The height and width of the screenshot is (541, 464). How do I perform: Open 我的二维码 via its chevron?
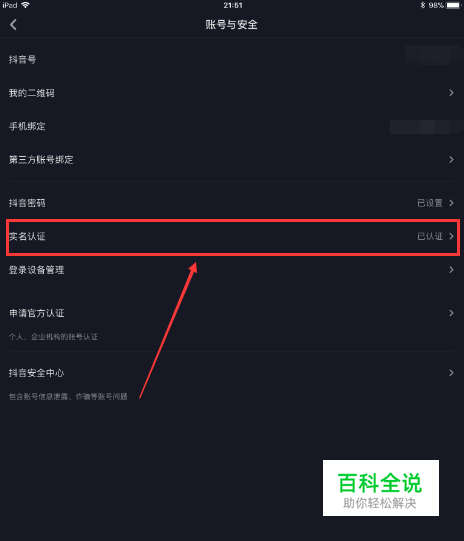(451, 93)
